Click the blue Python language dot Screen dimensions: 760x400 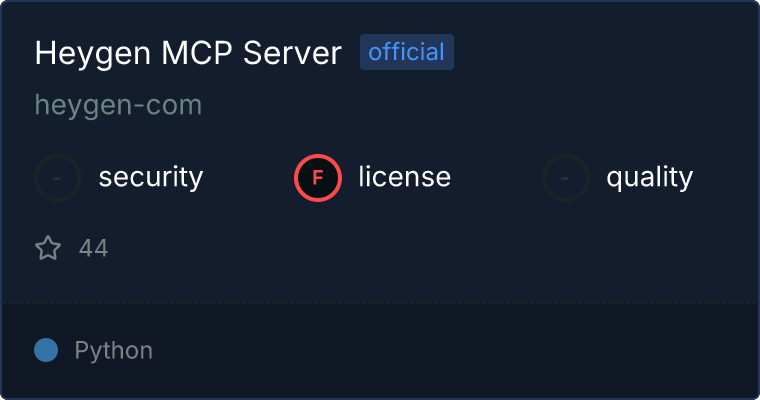pyautogui.click(x=46, y=350)
